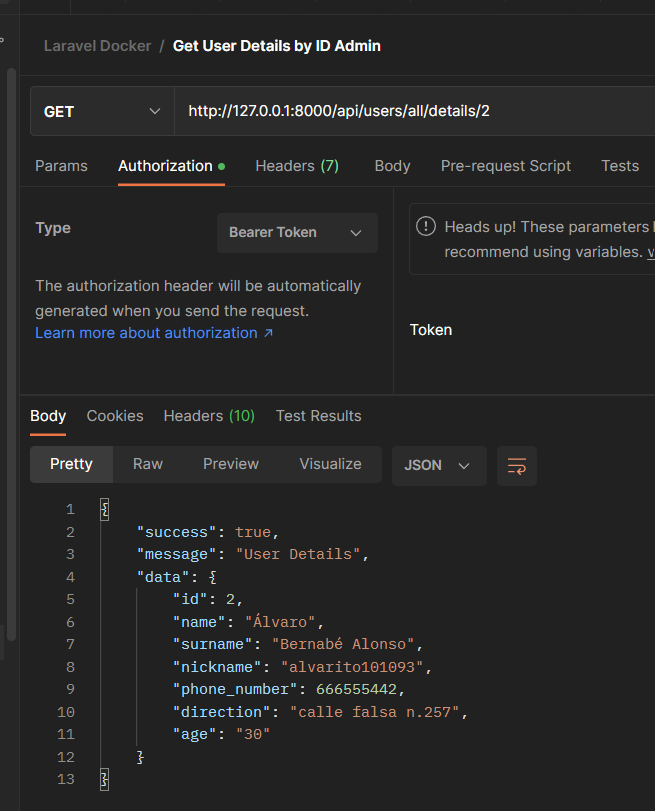Toggle line wrapping in the response viewer
This screenshot has height=811, width=655.
click(x=516, y=466)
